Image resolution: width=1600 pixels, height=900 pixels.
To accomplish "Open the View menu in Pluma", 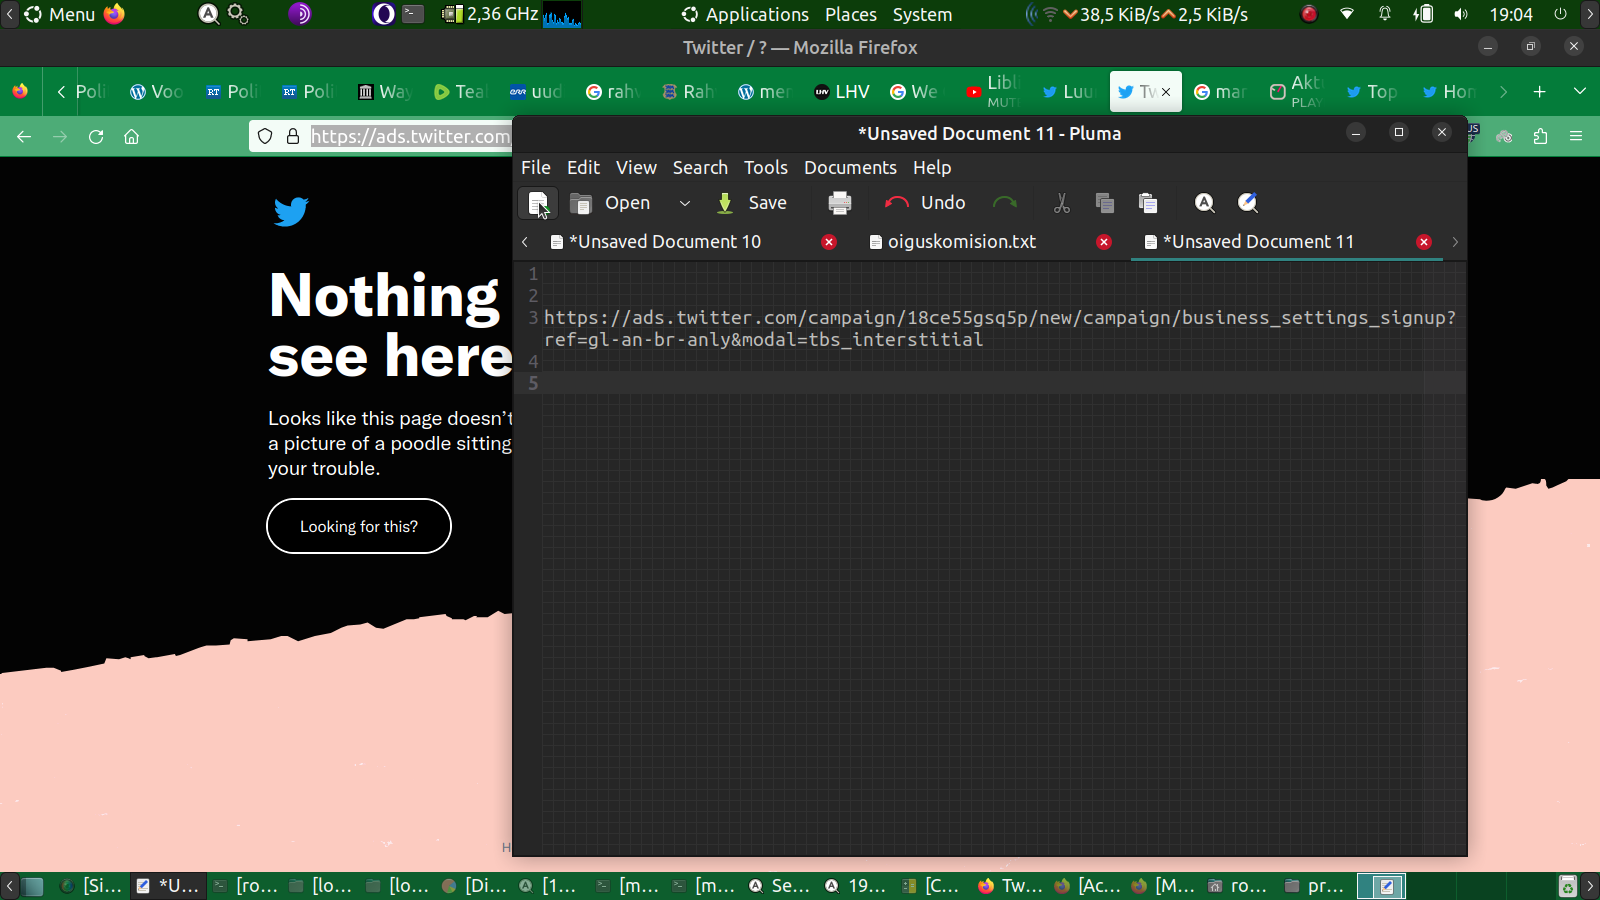I will click(636, 167).
